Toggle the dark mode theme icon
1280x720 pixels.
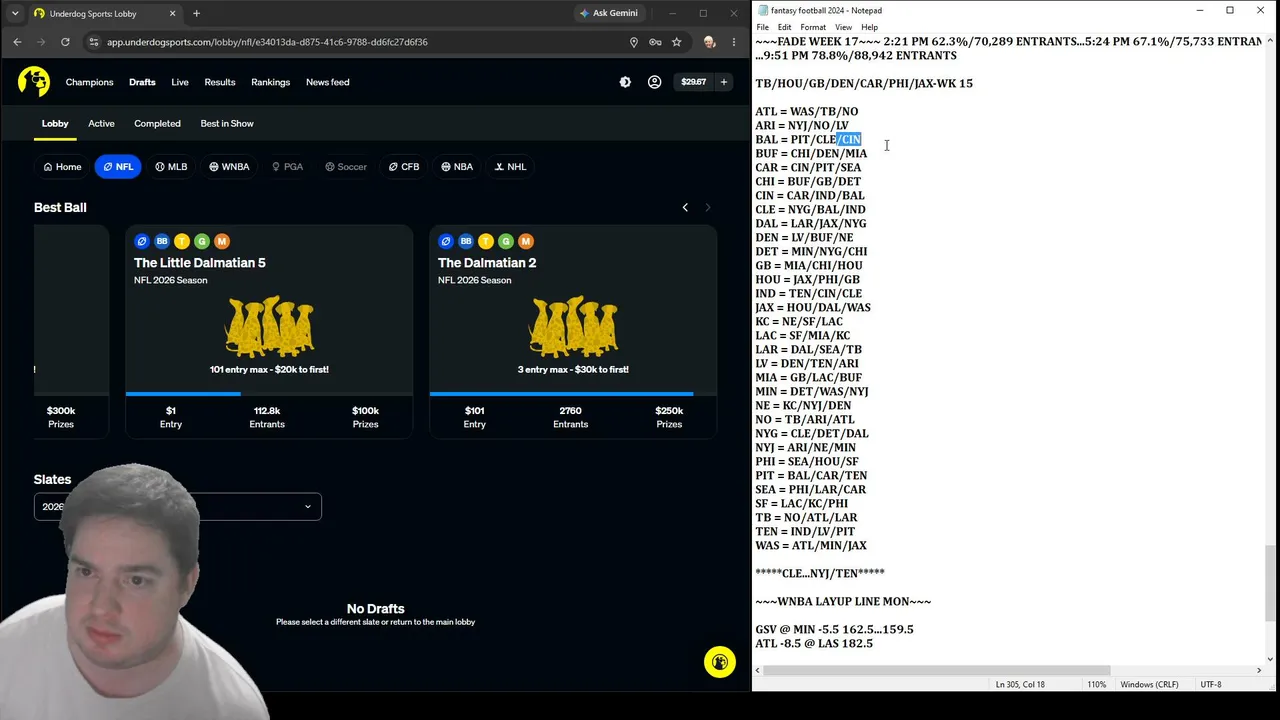point(625,82)
